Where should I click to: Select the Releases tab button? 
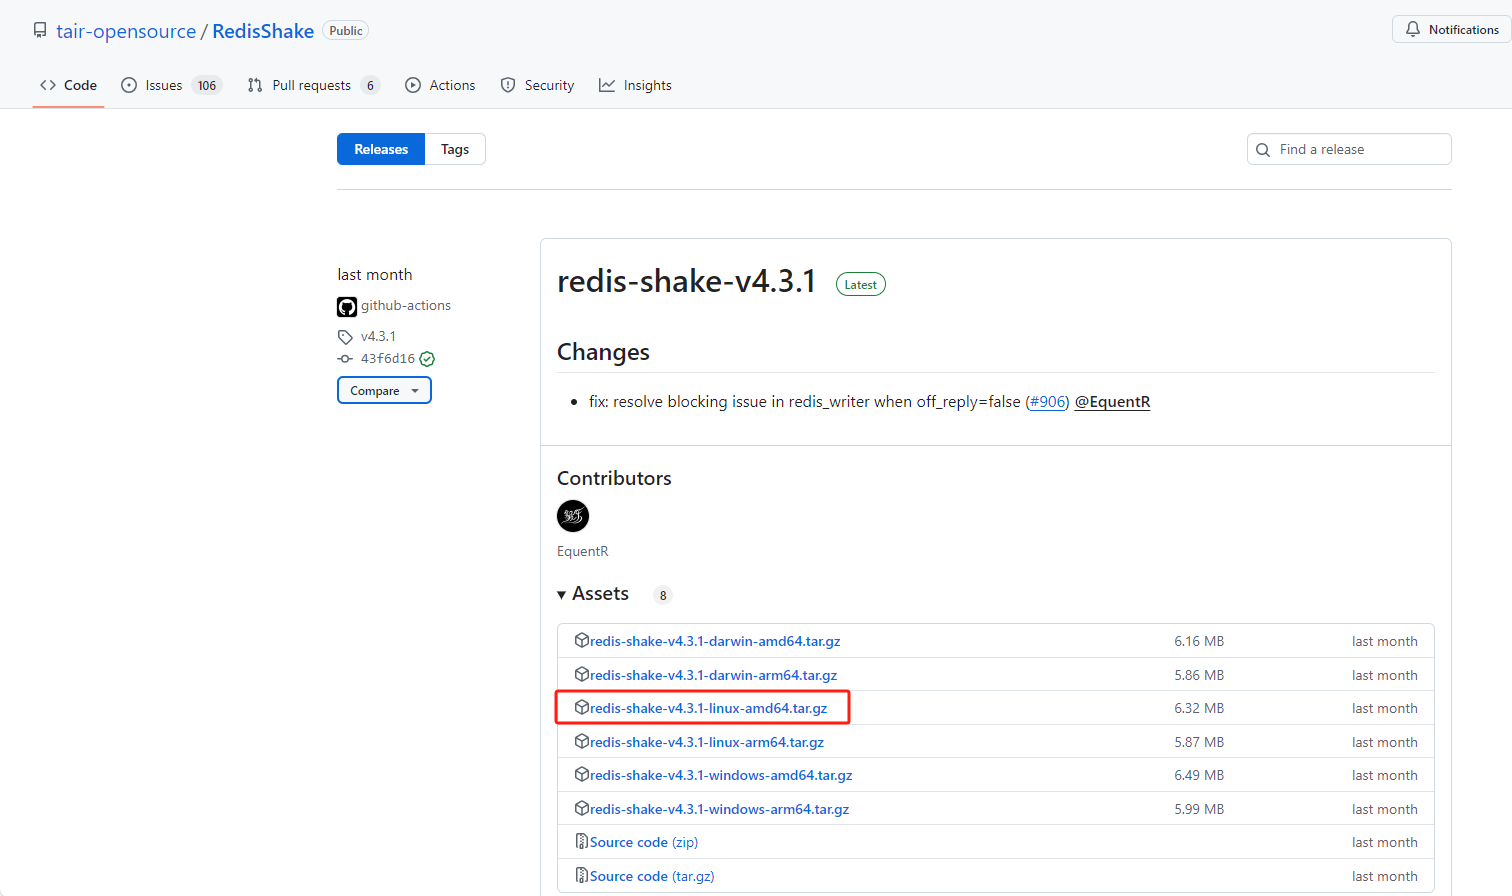381,149
